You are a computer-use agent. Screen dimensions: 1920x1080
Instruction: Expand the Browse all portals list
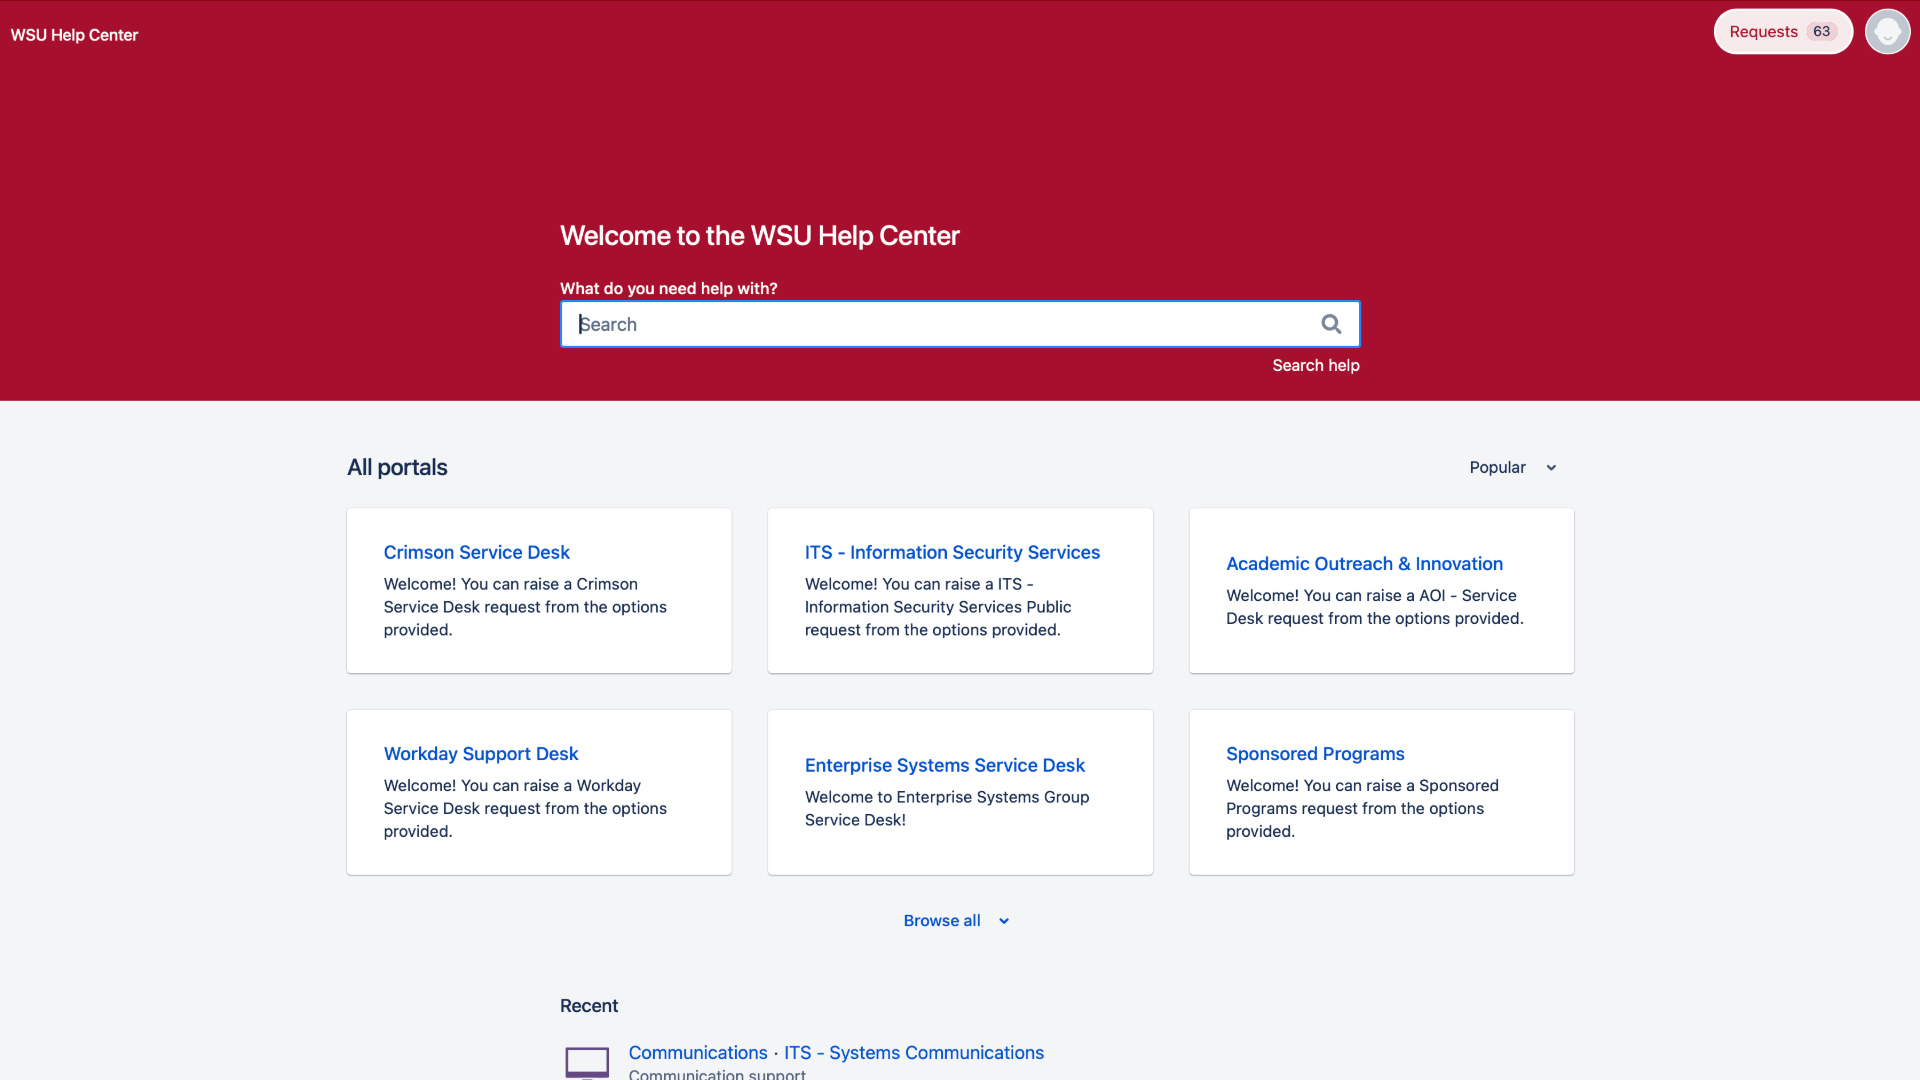pos(941,920)
